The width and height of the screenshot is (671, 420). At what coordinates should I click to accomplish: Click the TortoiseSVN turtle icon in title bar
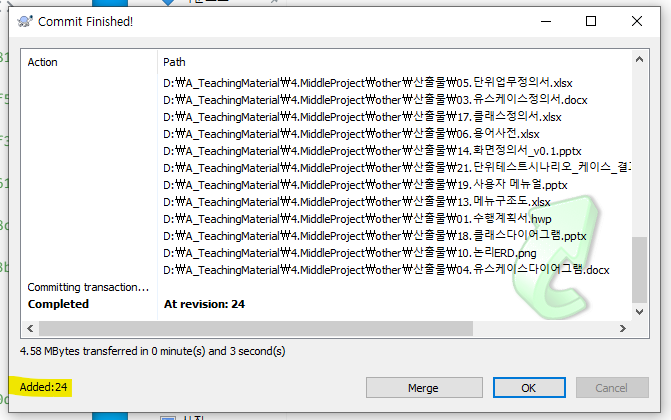tap(25, 21)
